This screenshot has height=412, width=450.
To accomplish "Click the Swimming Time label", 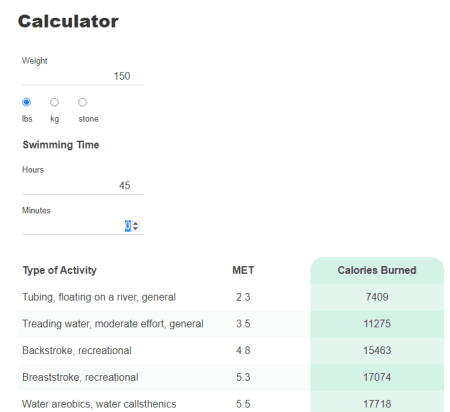I will (61, 145).
